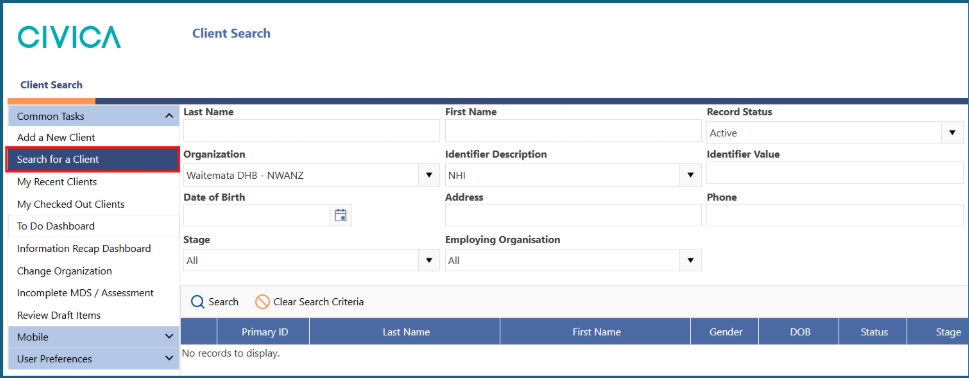Viewport: 969px width, 378px height.
Task: Click the Clear Search Criteria label
Action: pyautogui.click(x=318, y=302)
